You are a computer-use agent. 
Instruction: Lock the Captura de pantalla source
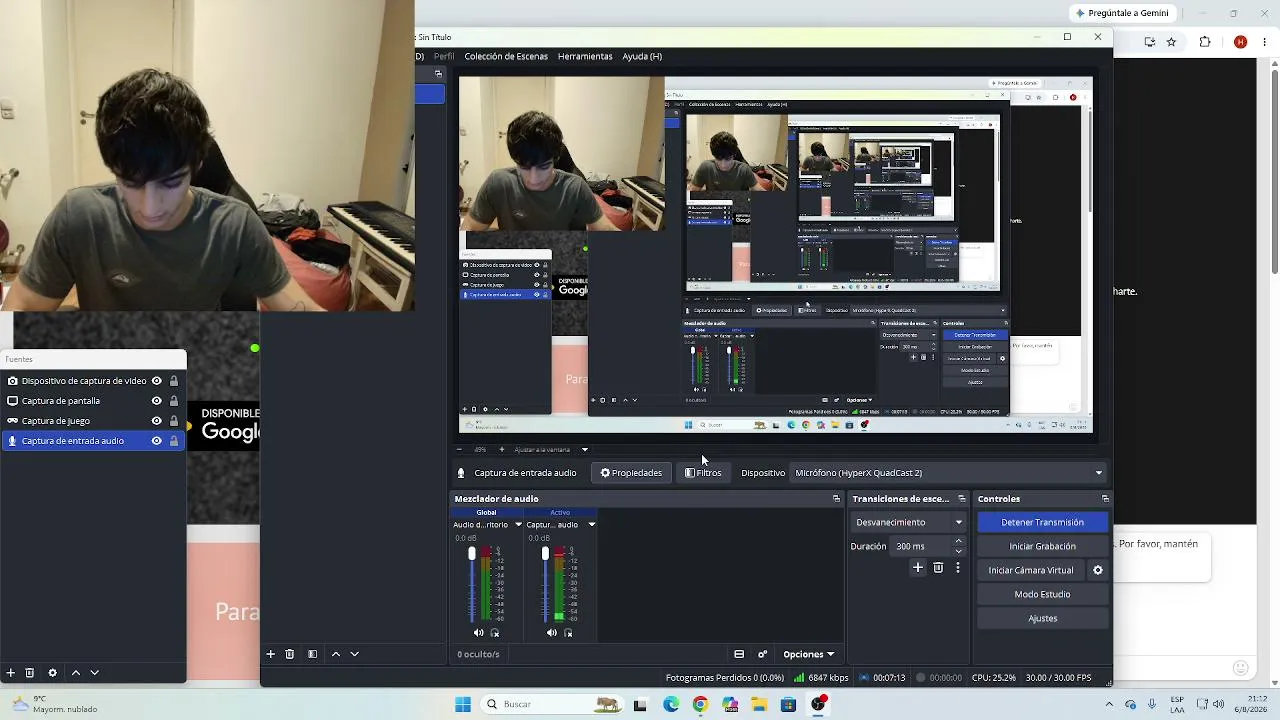174,401
